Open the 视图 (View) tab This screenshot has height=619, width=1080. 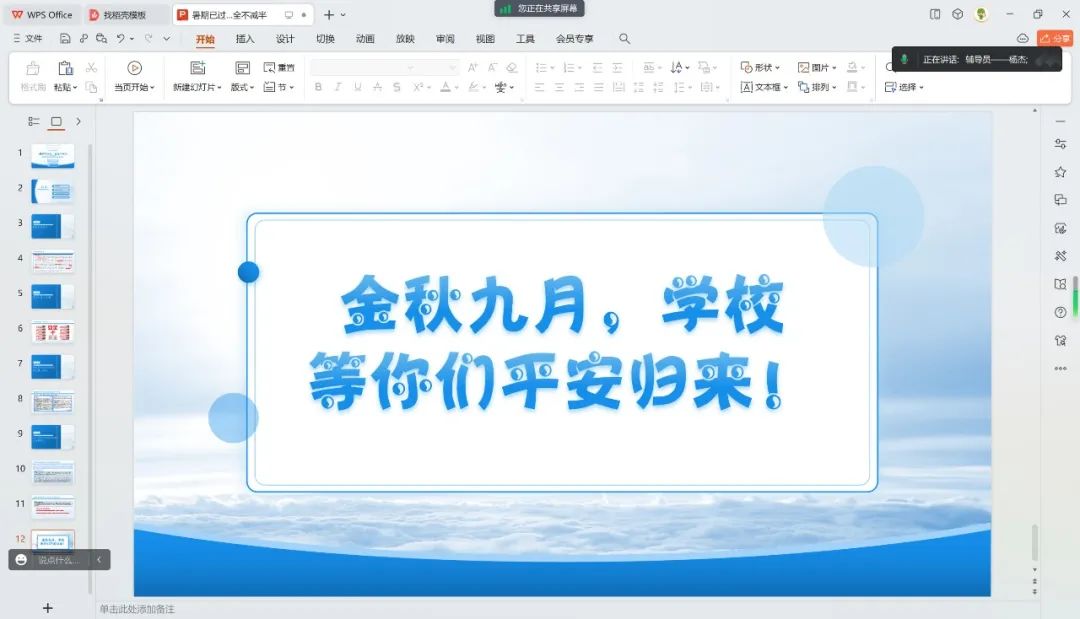pos(485,39)
